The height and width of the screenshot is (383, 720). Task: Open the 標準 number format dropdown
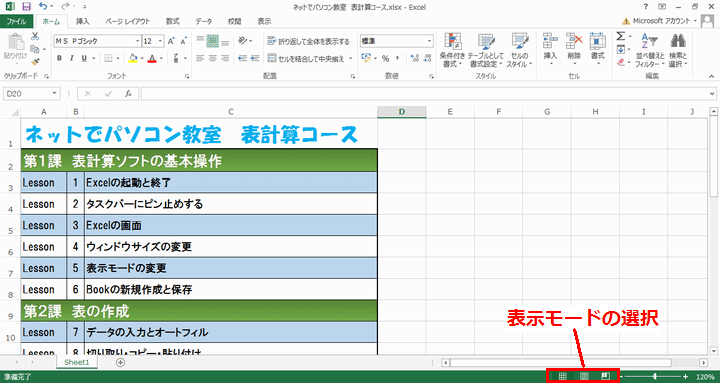tap(429, 41)
